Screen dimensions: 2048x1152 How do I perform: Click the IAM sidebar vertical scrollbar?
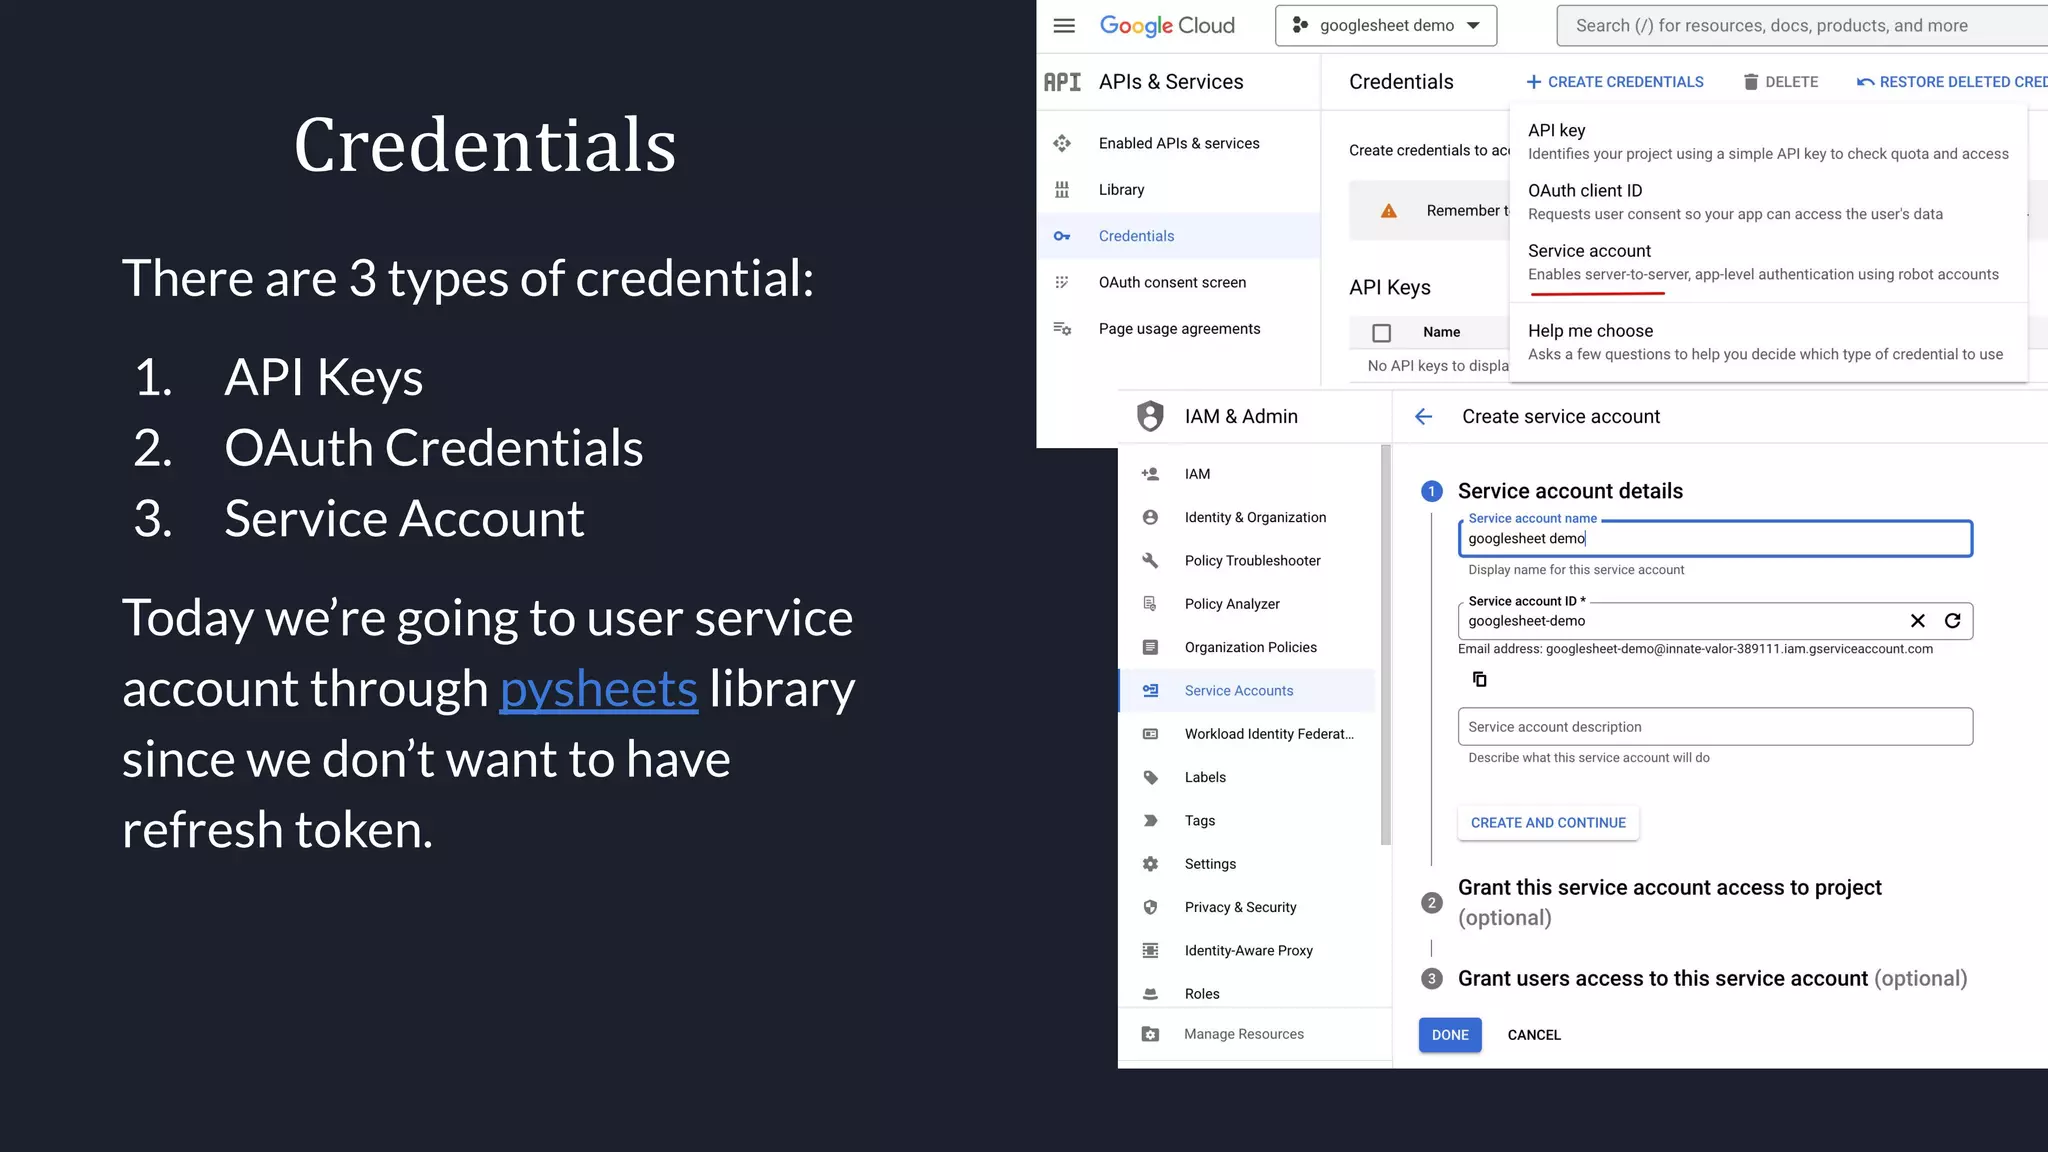click(x=1385, y=645)
